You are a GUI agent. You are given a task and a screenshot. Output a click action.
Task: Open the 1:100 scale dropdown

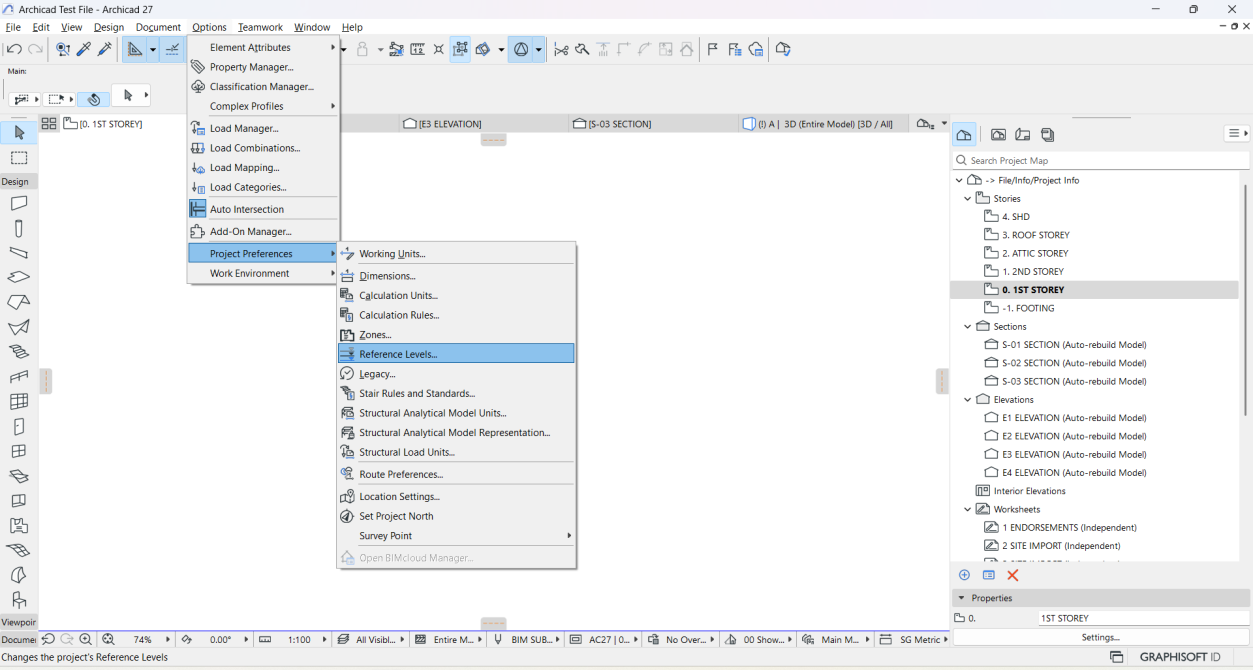click(299, 640)
